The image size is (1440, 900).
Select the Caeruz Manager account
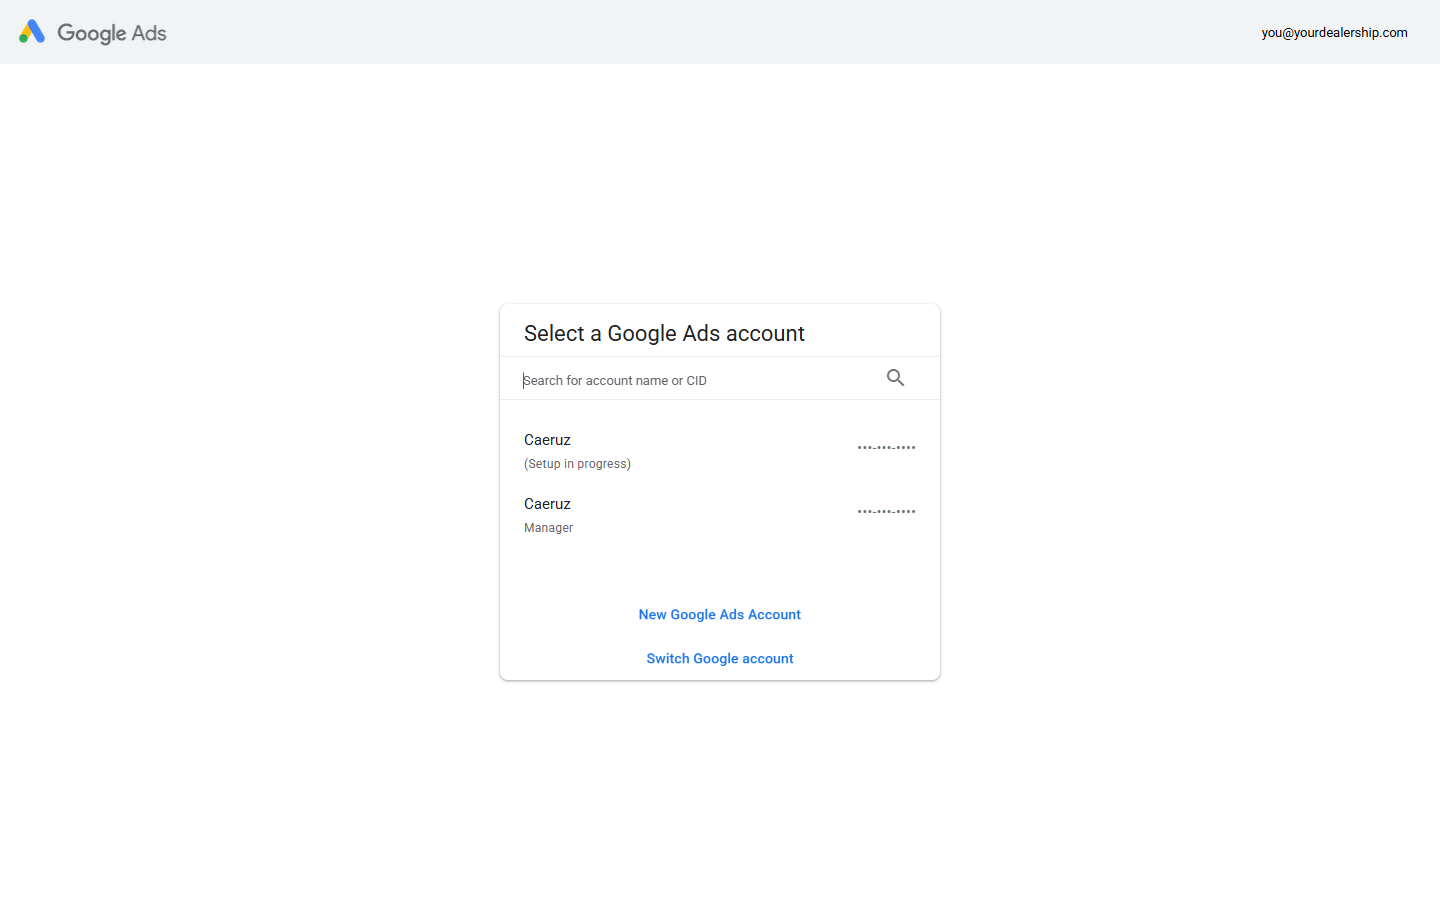[x=720, y=515]
